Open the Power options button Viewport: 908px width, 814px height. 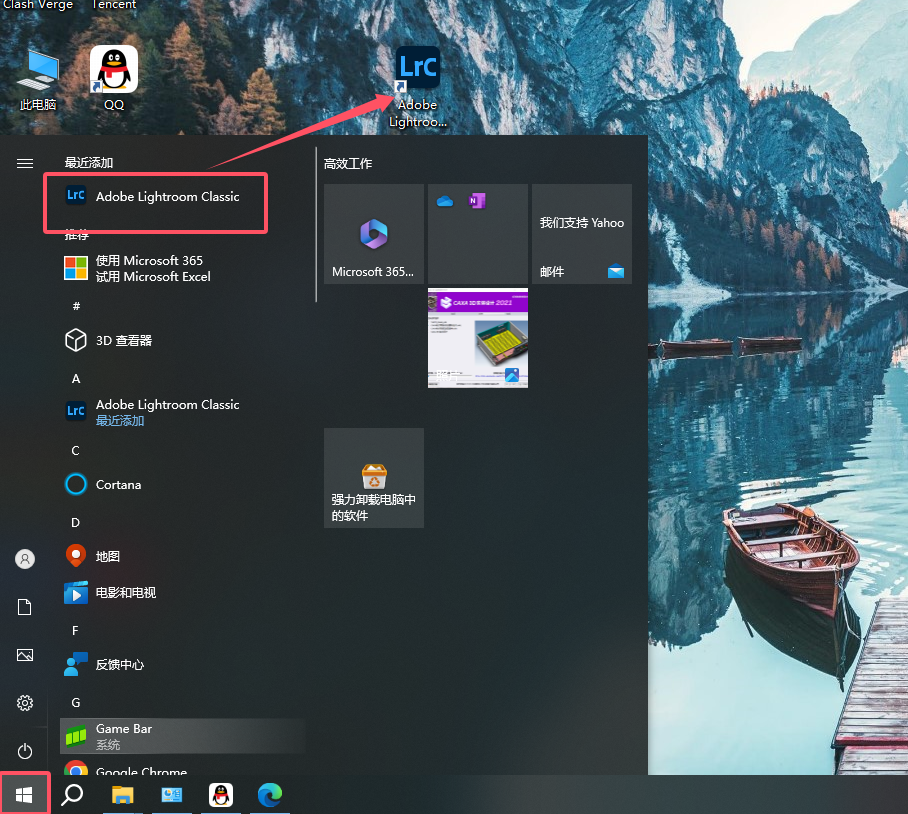(25, 751)
